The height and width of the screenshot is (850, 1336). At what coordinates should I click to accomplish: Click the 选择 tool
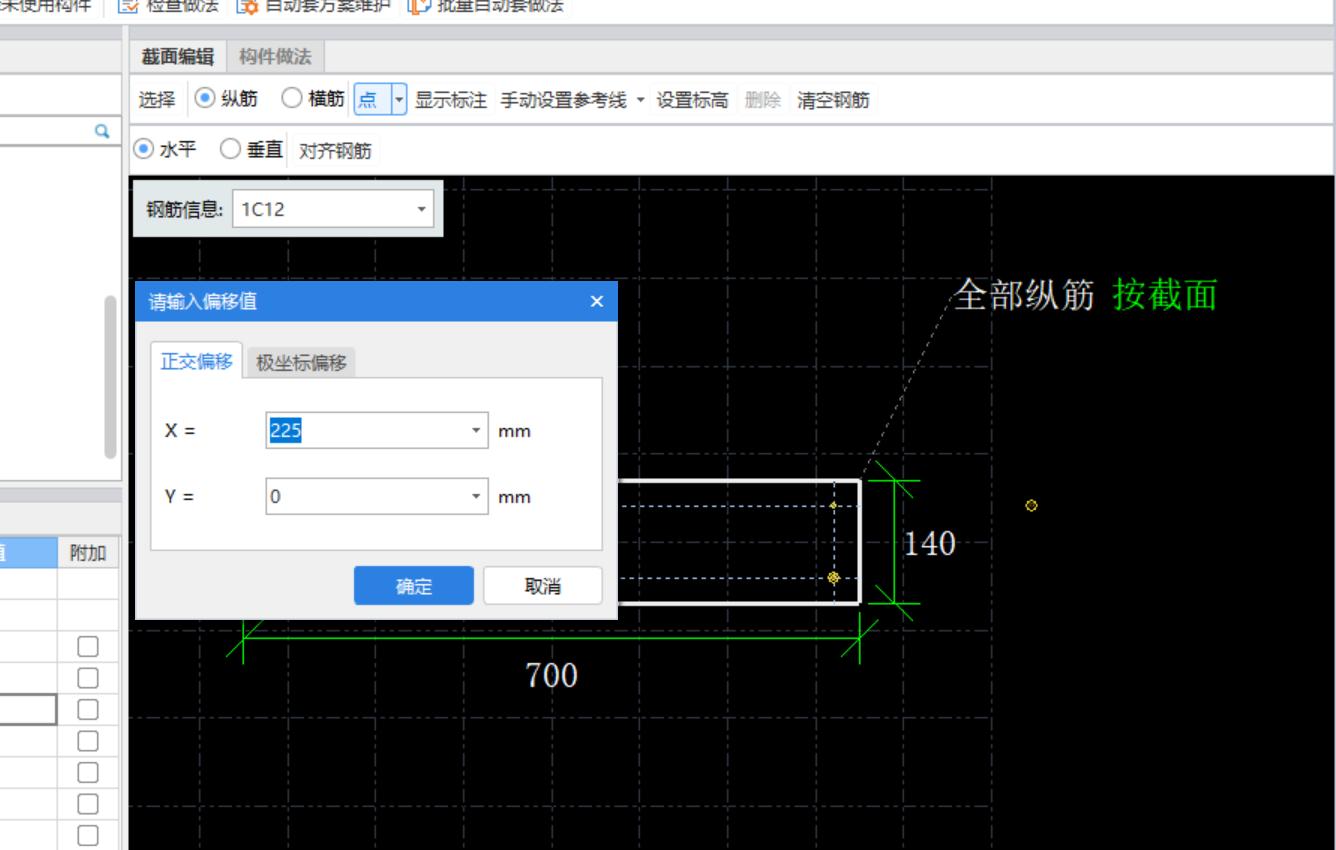point(157,100)
